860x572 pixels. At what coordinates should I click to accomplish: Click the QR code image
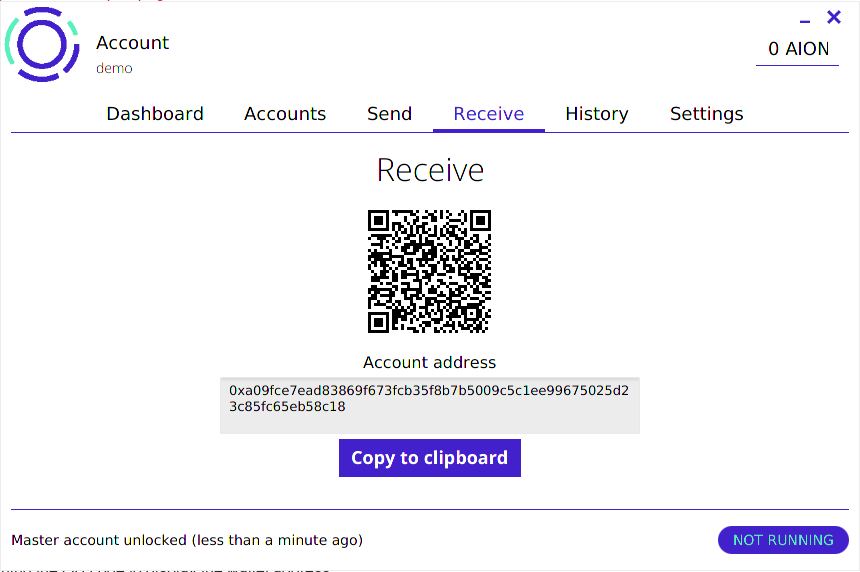pos(429,271)
